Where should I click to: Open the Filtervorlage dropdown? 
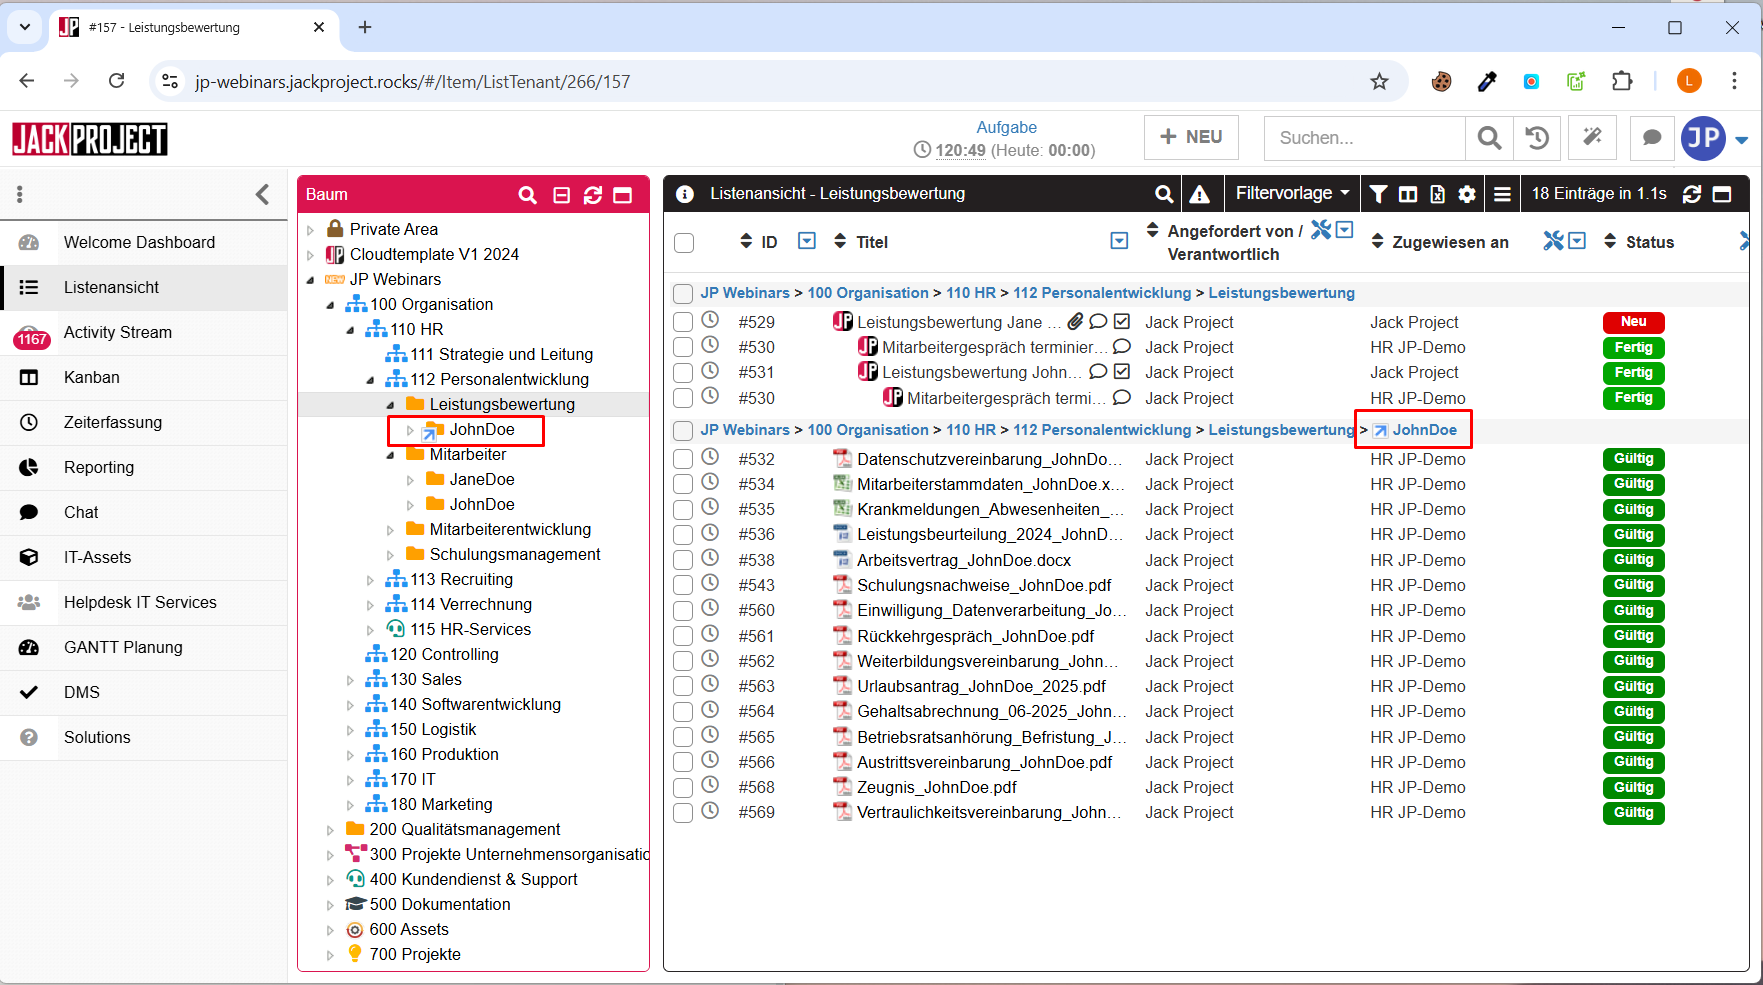[1291, 193]
